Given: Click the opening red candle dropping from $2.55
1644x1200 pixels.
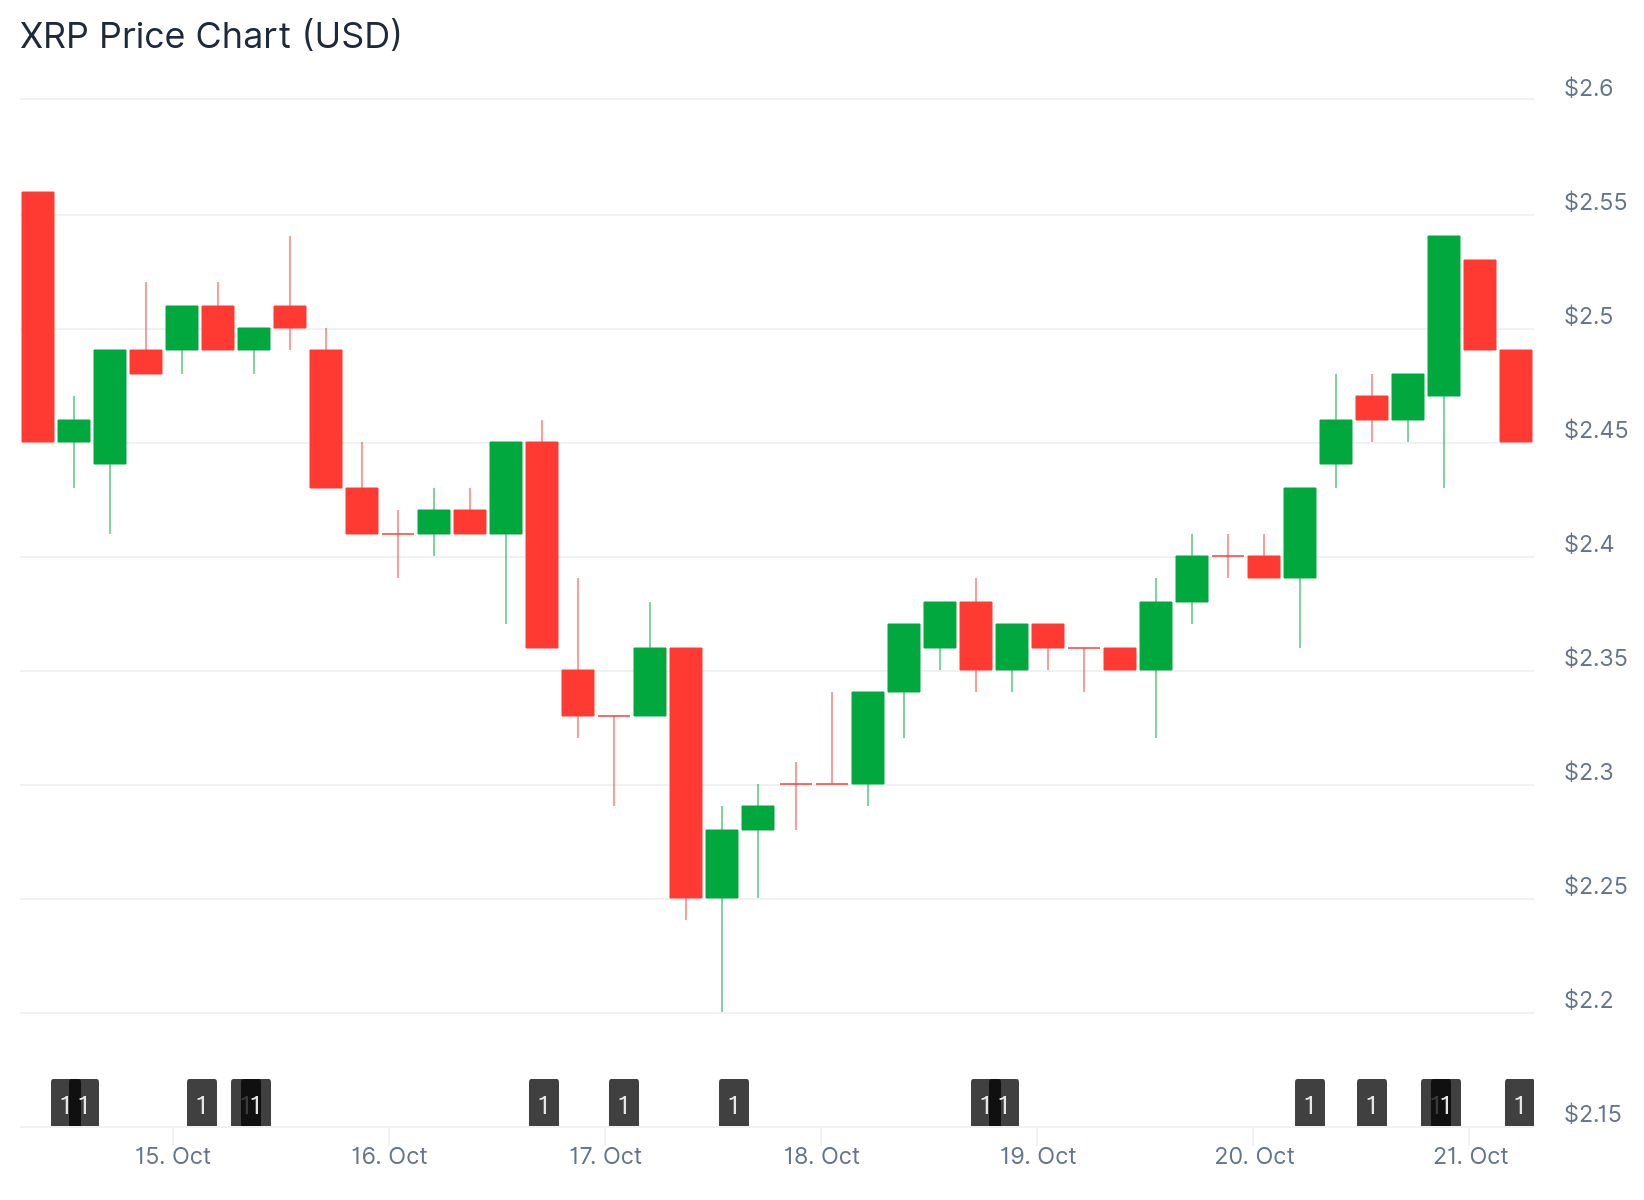Looking at the screenshot, I should (x=38, y=316).
